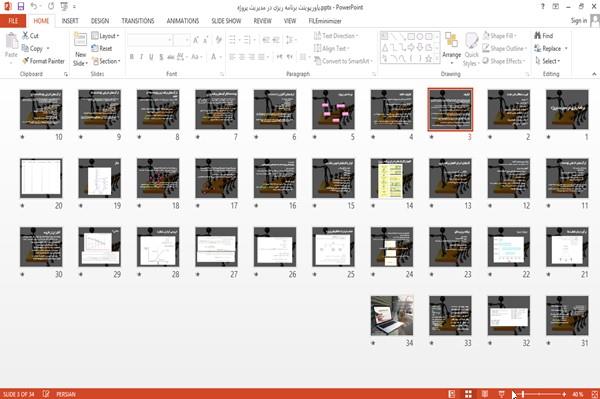600x399 pixels.
Task: Switch to Reading View icon
Action: point(485,394)
